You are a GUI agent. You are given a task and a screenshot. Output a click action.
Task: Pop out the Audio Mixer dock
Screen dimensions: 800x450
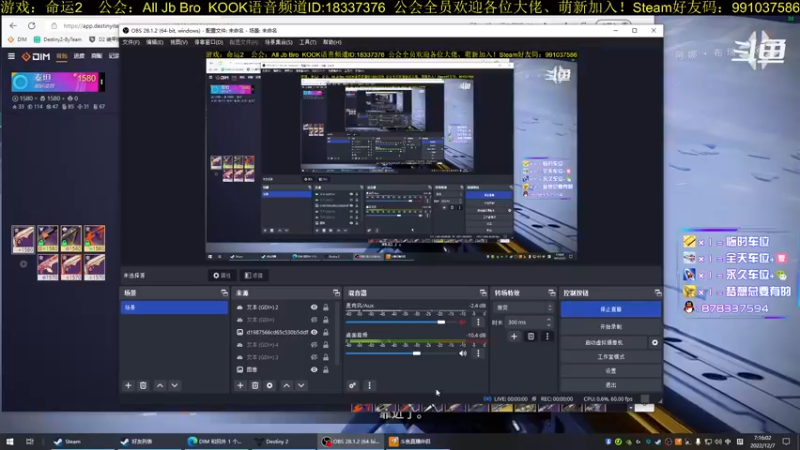483,293
